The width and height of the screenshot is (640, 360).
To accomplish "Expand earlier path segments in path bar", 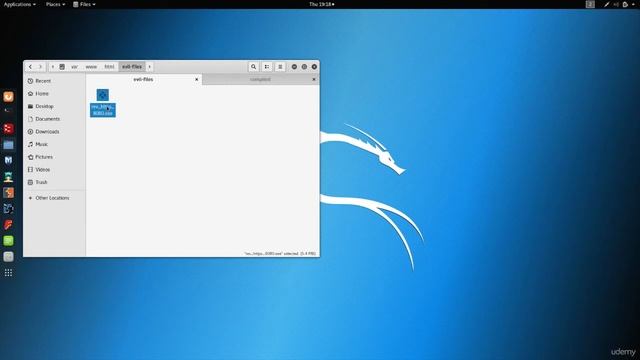I will (x=53, y=67).
